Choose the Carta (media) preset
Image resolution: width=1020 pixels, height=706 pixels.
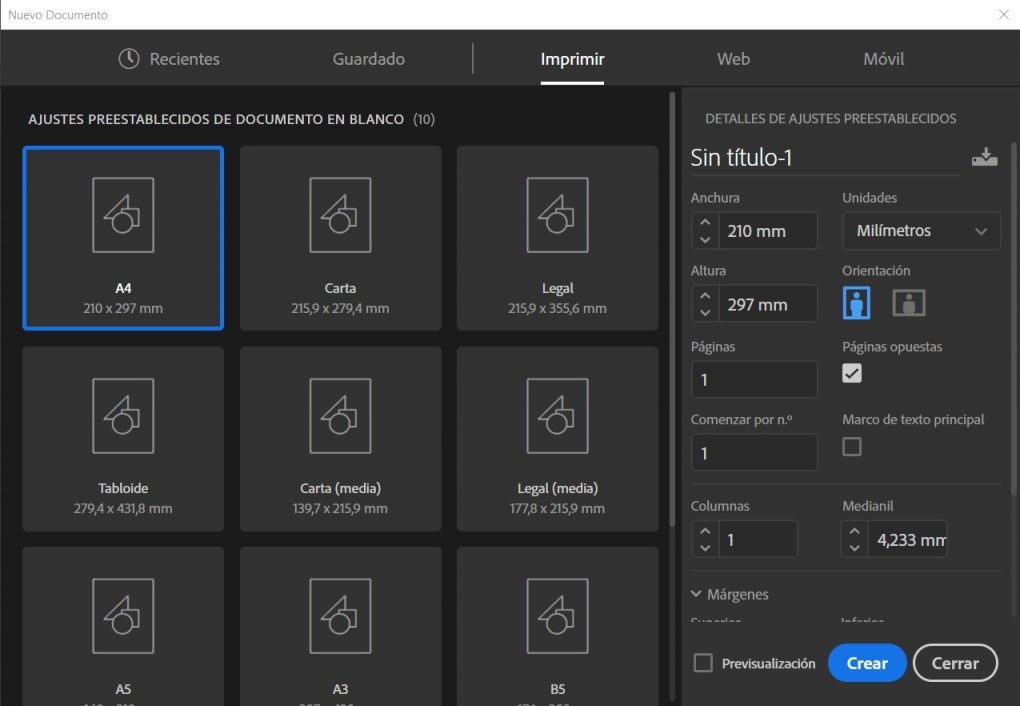point(340,437)
